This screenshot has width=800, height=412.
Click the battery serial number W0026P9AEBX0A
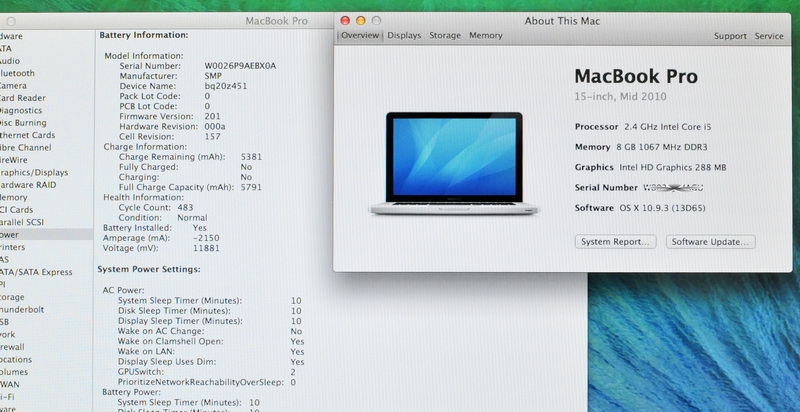[x=240, y=66]
